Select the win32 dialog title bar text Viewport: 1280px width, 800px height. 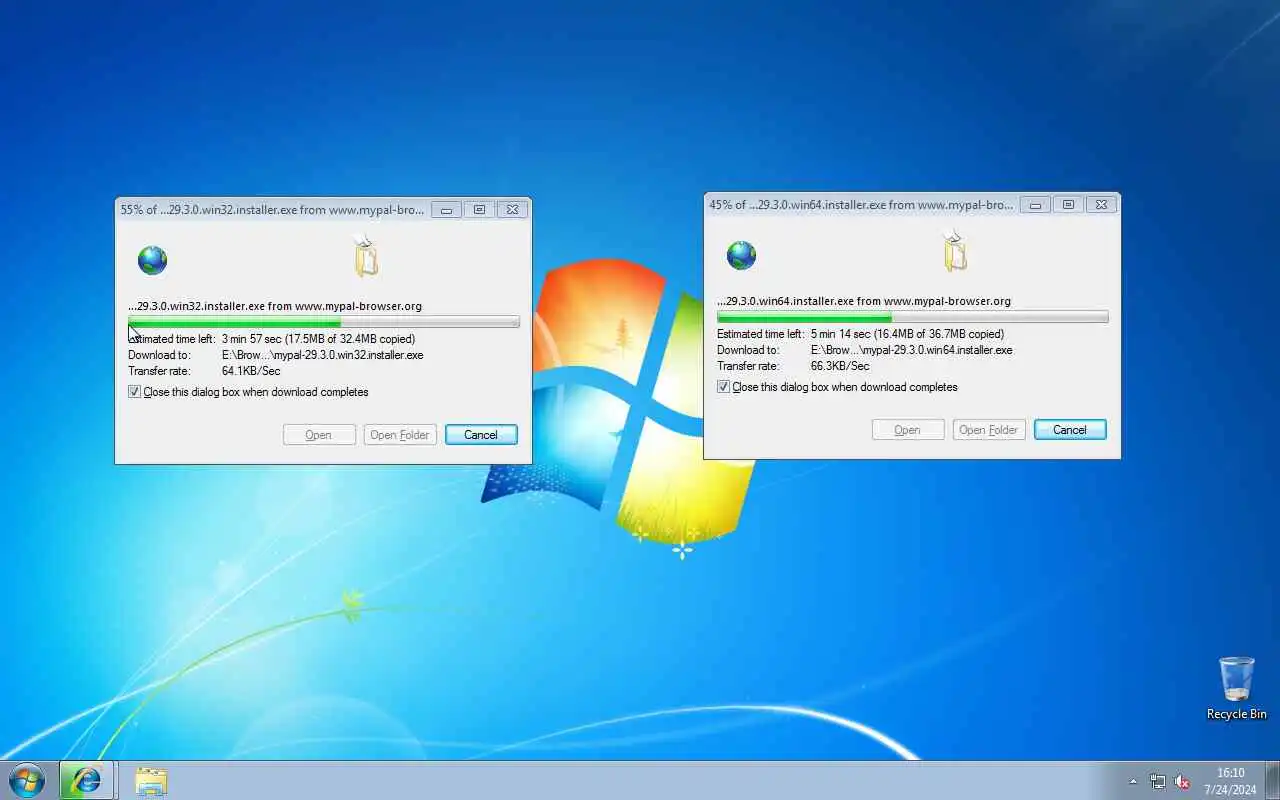point(272,210)
